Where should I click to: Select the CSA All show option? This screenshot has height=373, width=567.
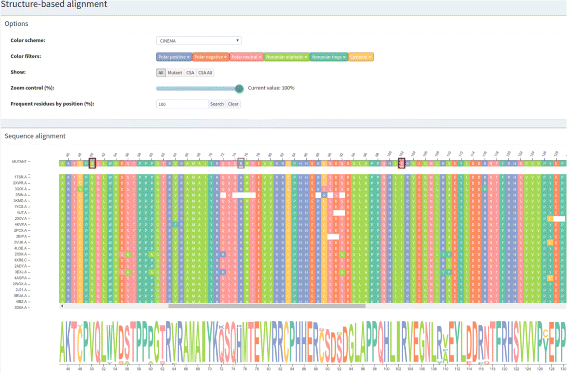(x=205, y=73)
